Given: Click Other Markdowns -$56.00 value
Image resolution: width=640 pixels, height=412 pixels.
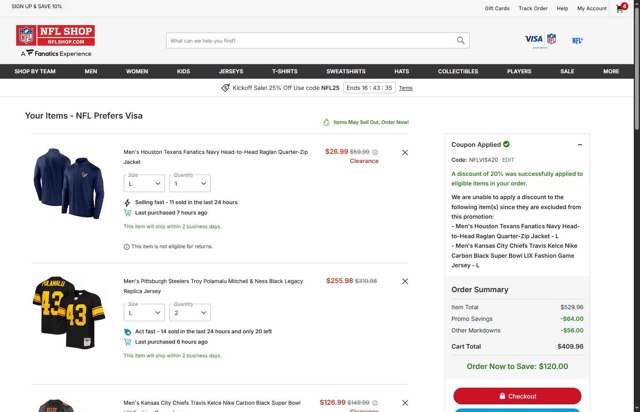Looking at the screenshot, I should [x=571, y=330].
